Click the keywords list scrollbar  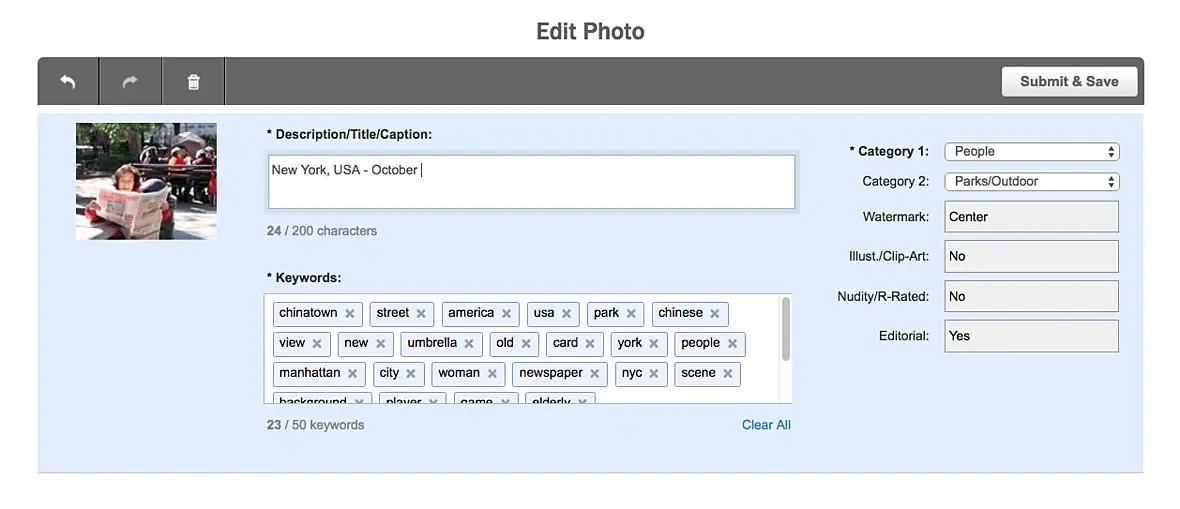click(x=786, y=330)
